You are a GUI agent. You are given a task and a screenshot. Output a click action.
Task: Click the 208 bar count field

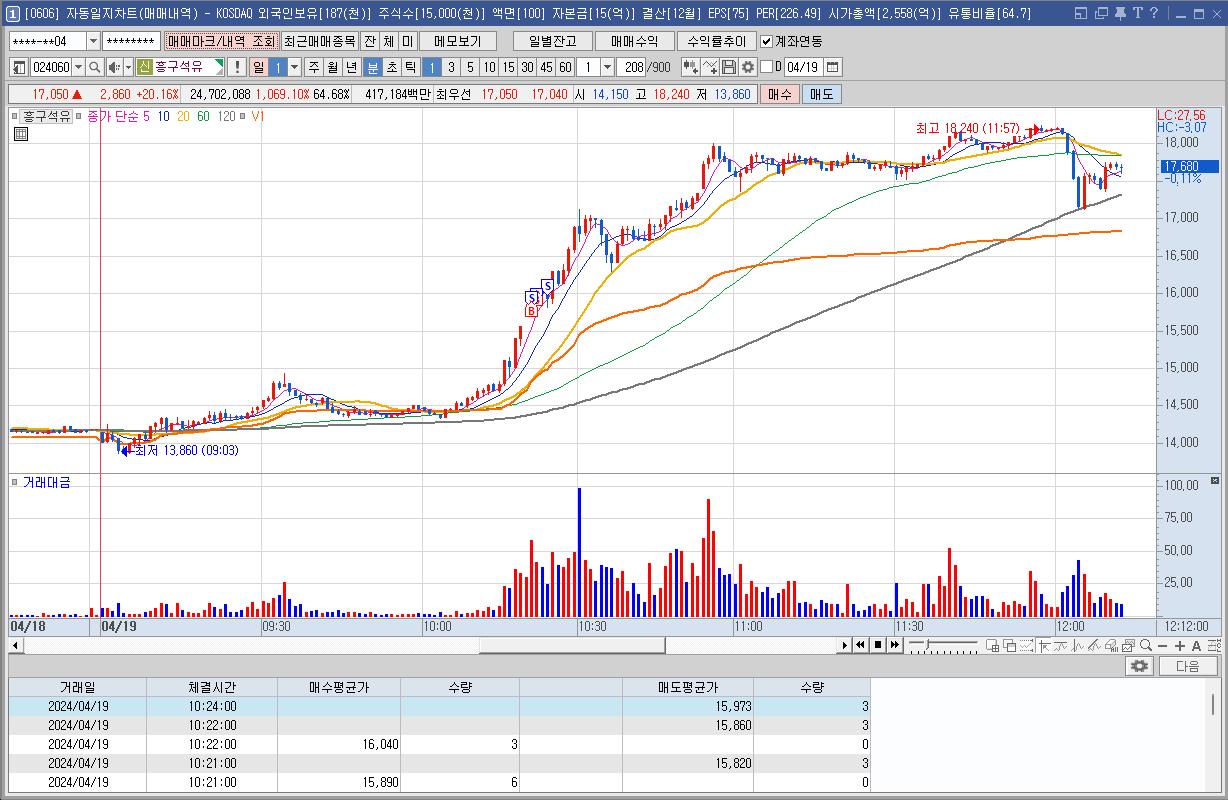click(633, 67)
